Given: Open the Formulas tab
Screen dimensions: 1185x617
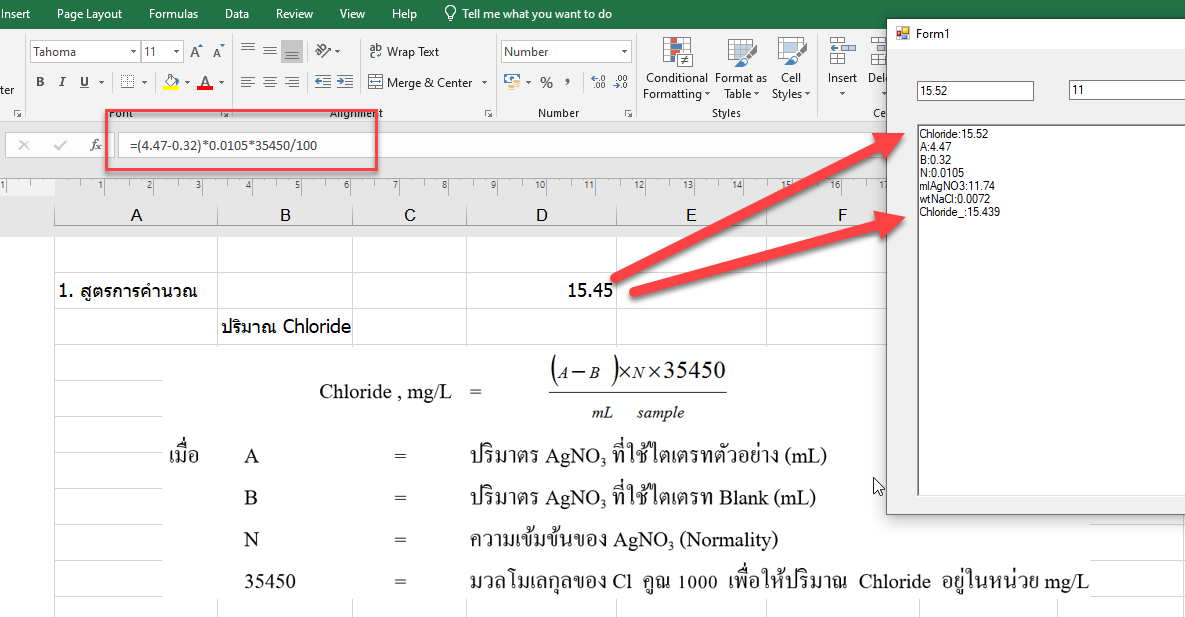Looking at the screenshot, I should click(173, 14).
